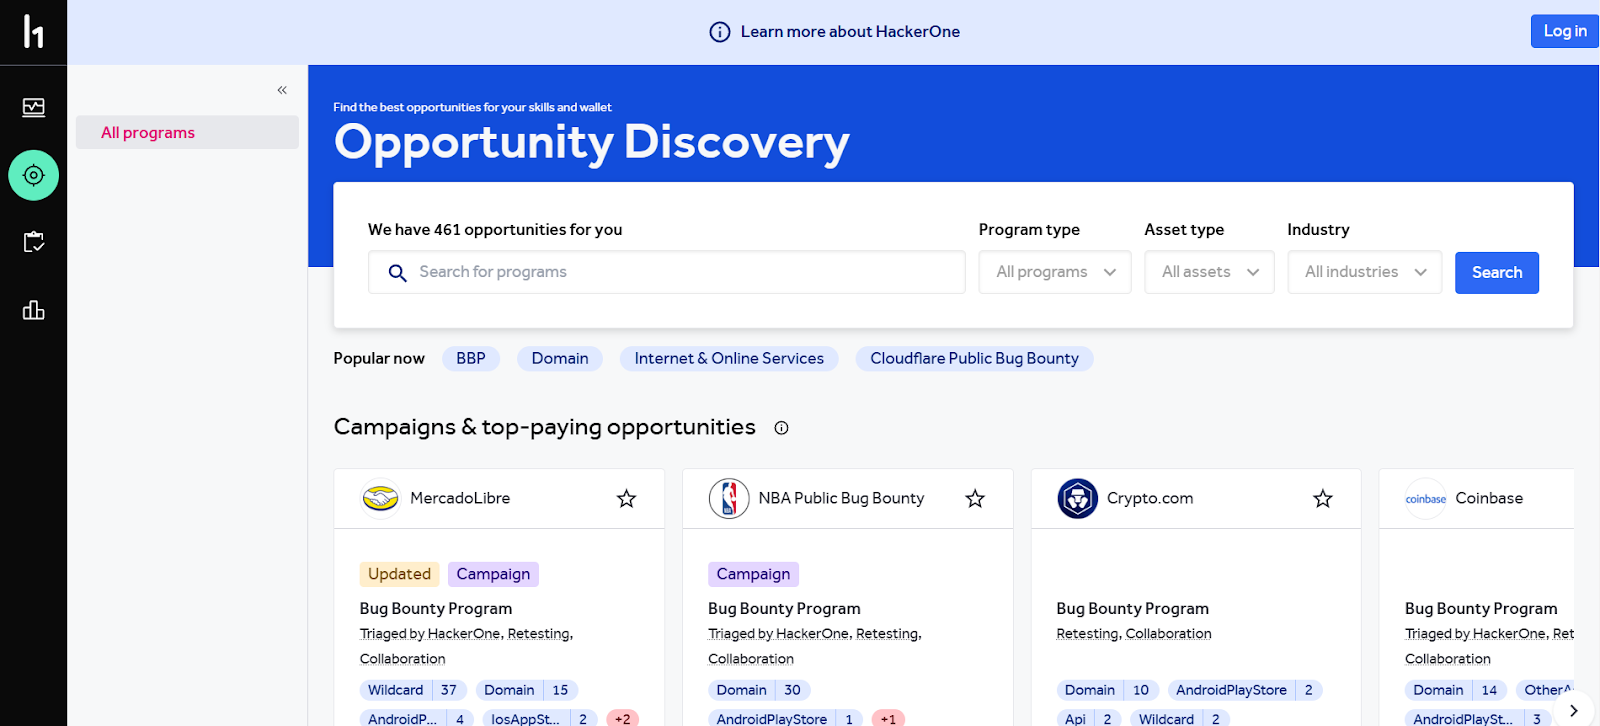
Task: Star the NBA Public Bug Bounty program
Action: (x=975, y=498)
